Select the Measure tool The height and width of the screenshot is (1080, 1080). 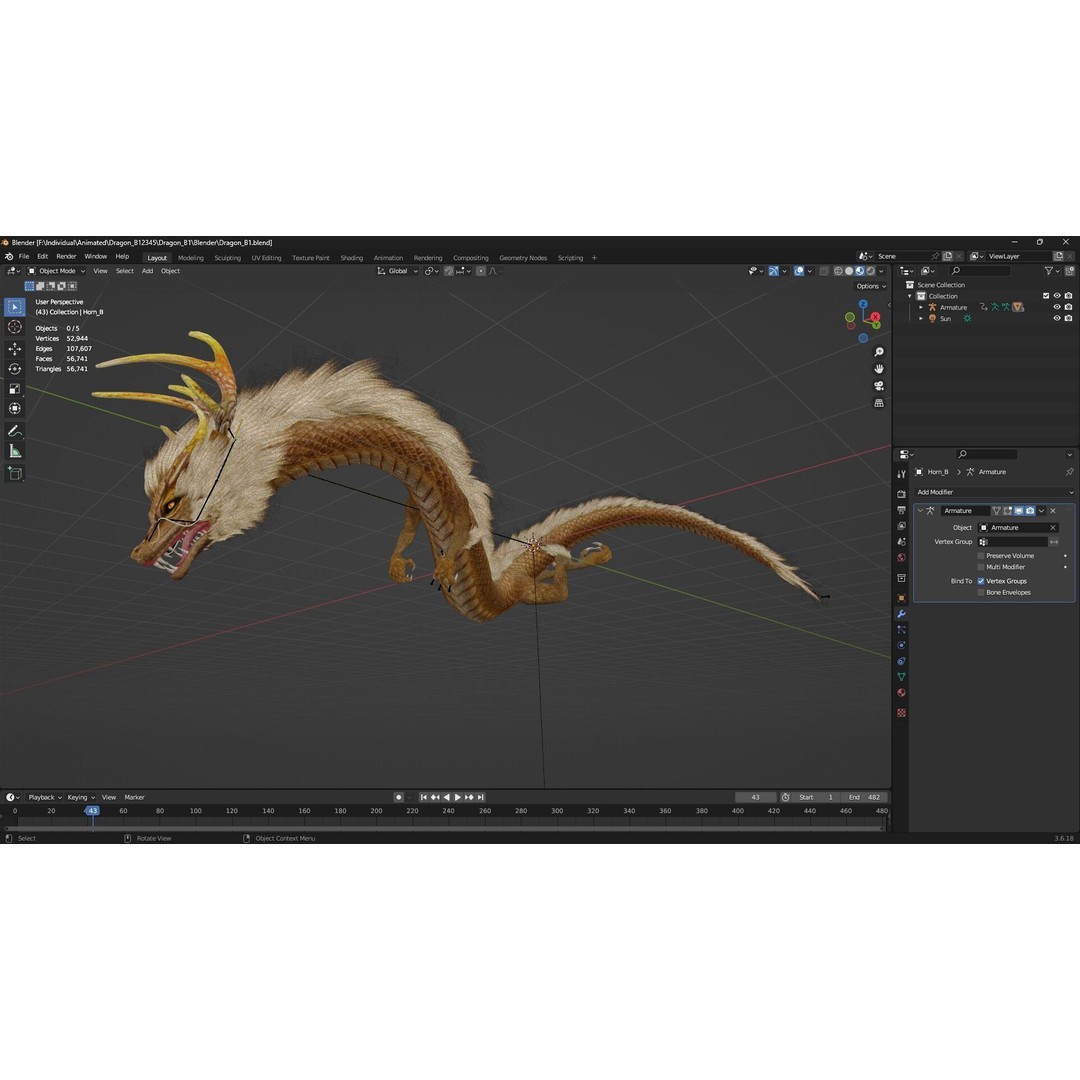pos(14,451)
